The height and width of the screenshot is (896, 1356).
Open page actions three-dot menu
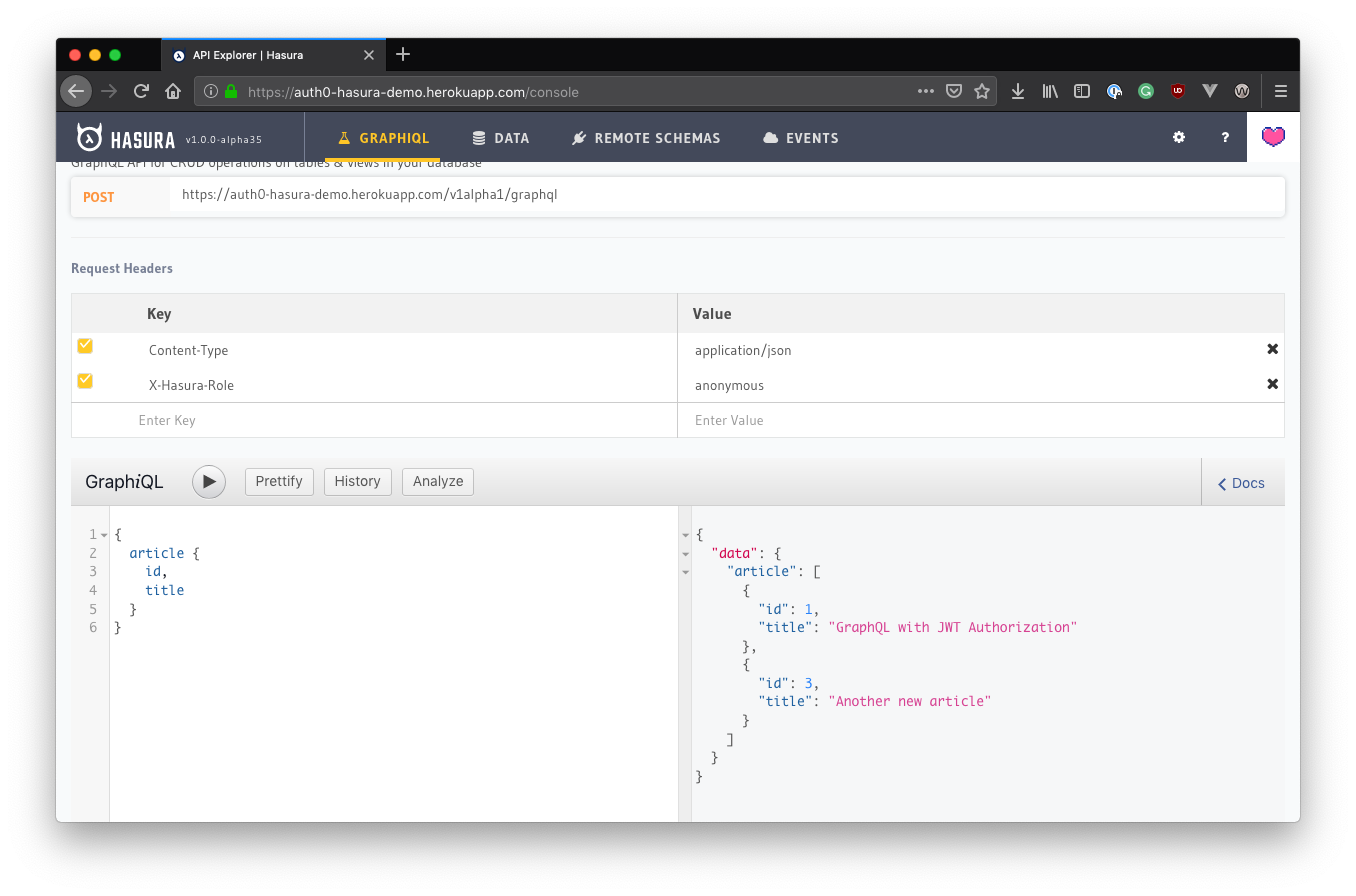coord(926,91)
